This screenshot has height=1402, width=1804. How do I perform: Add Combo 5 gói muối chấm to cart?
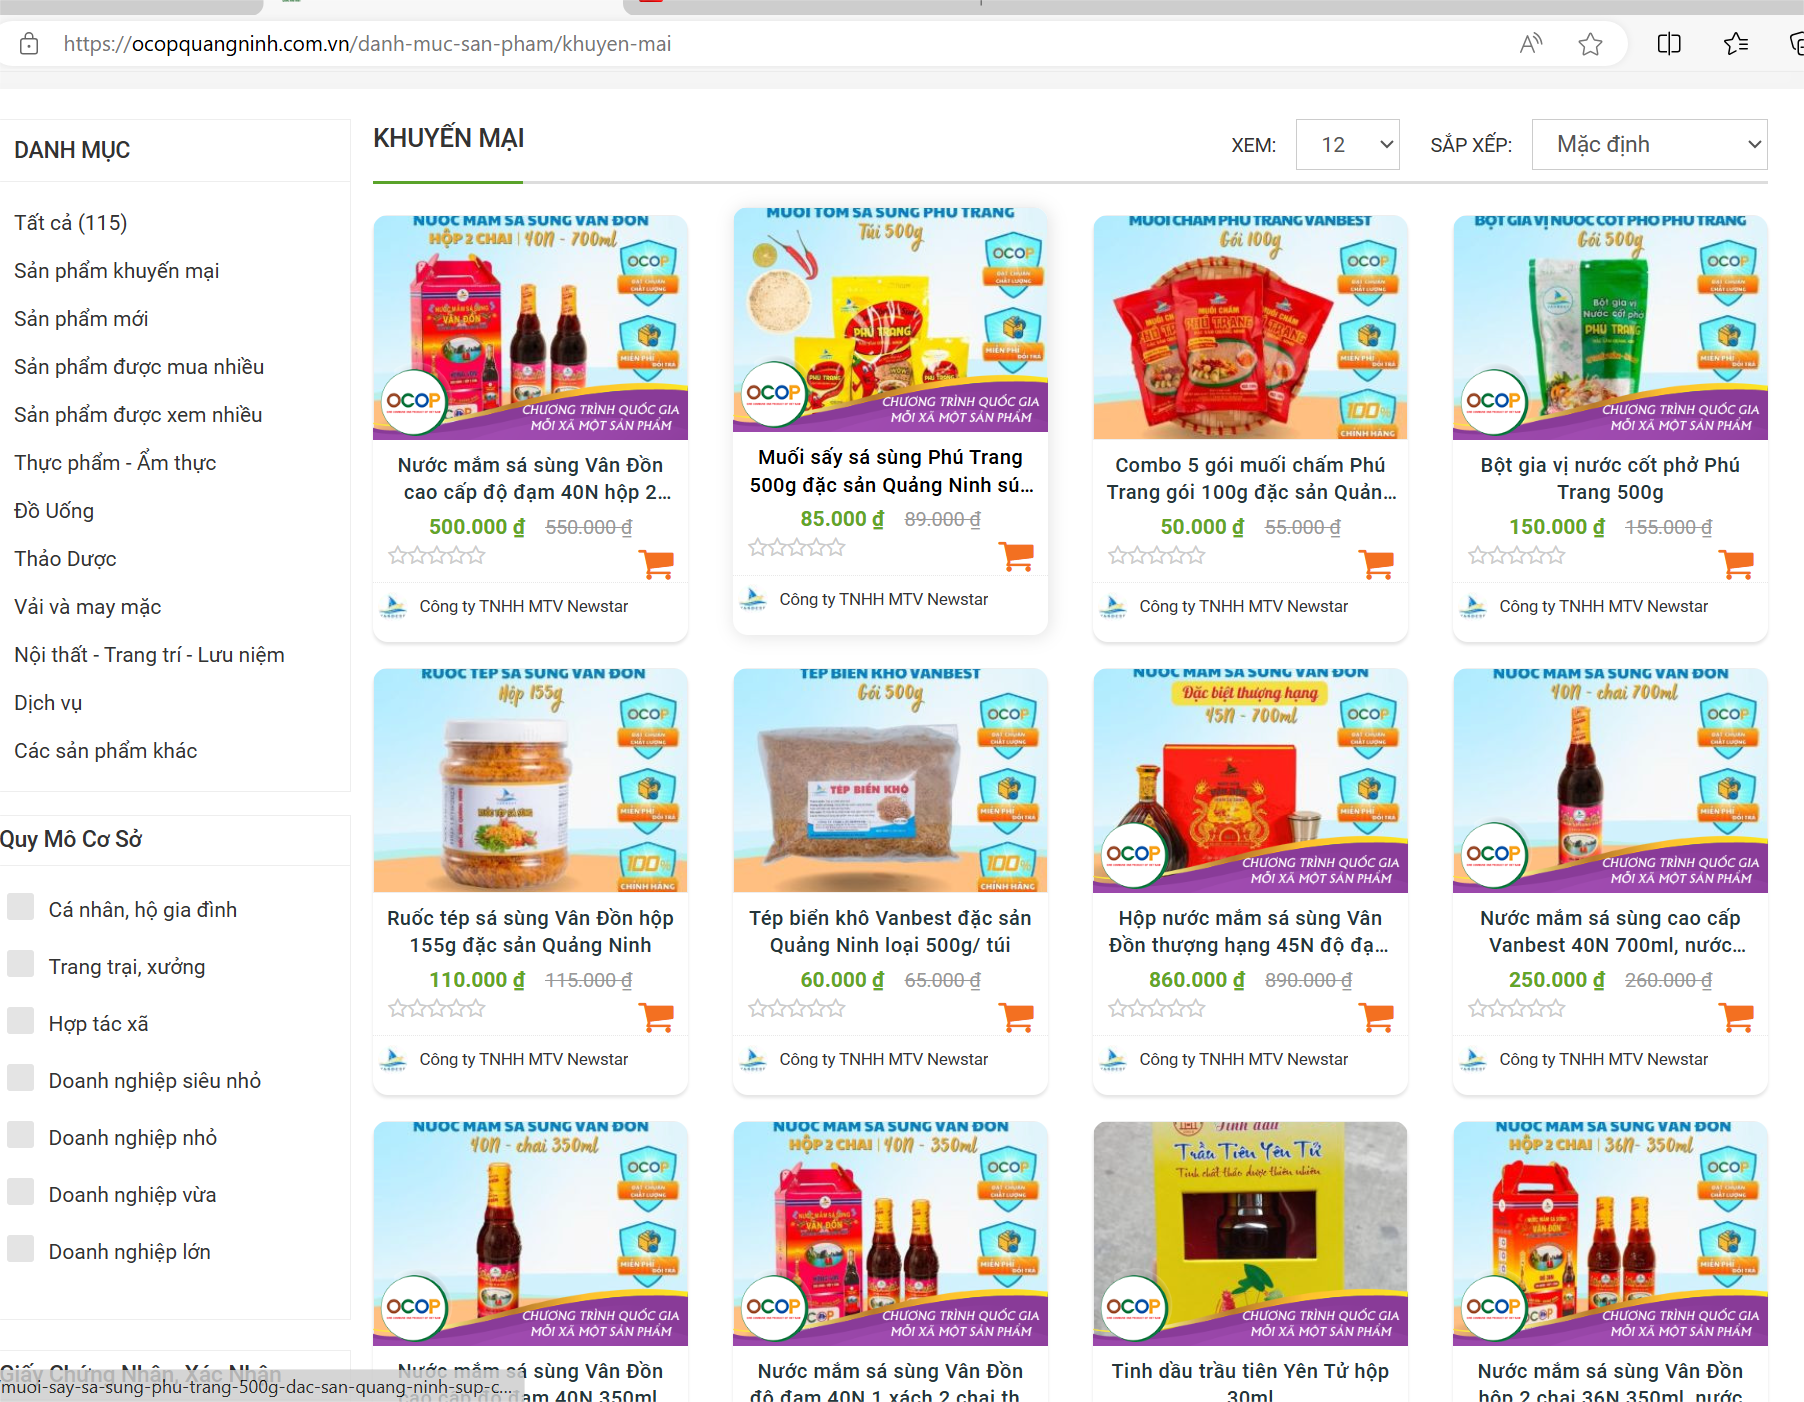[1376, 564]
